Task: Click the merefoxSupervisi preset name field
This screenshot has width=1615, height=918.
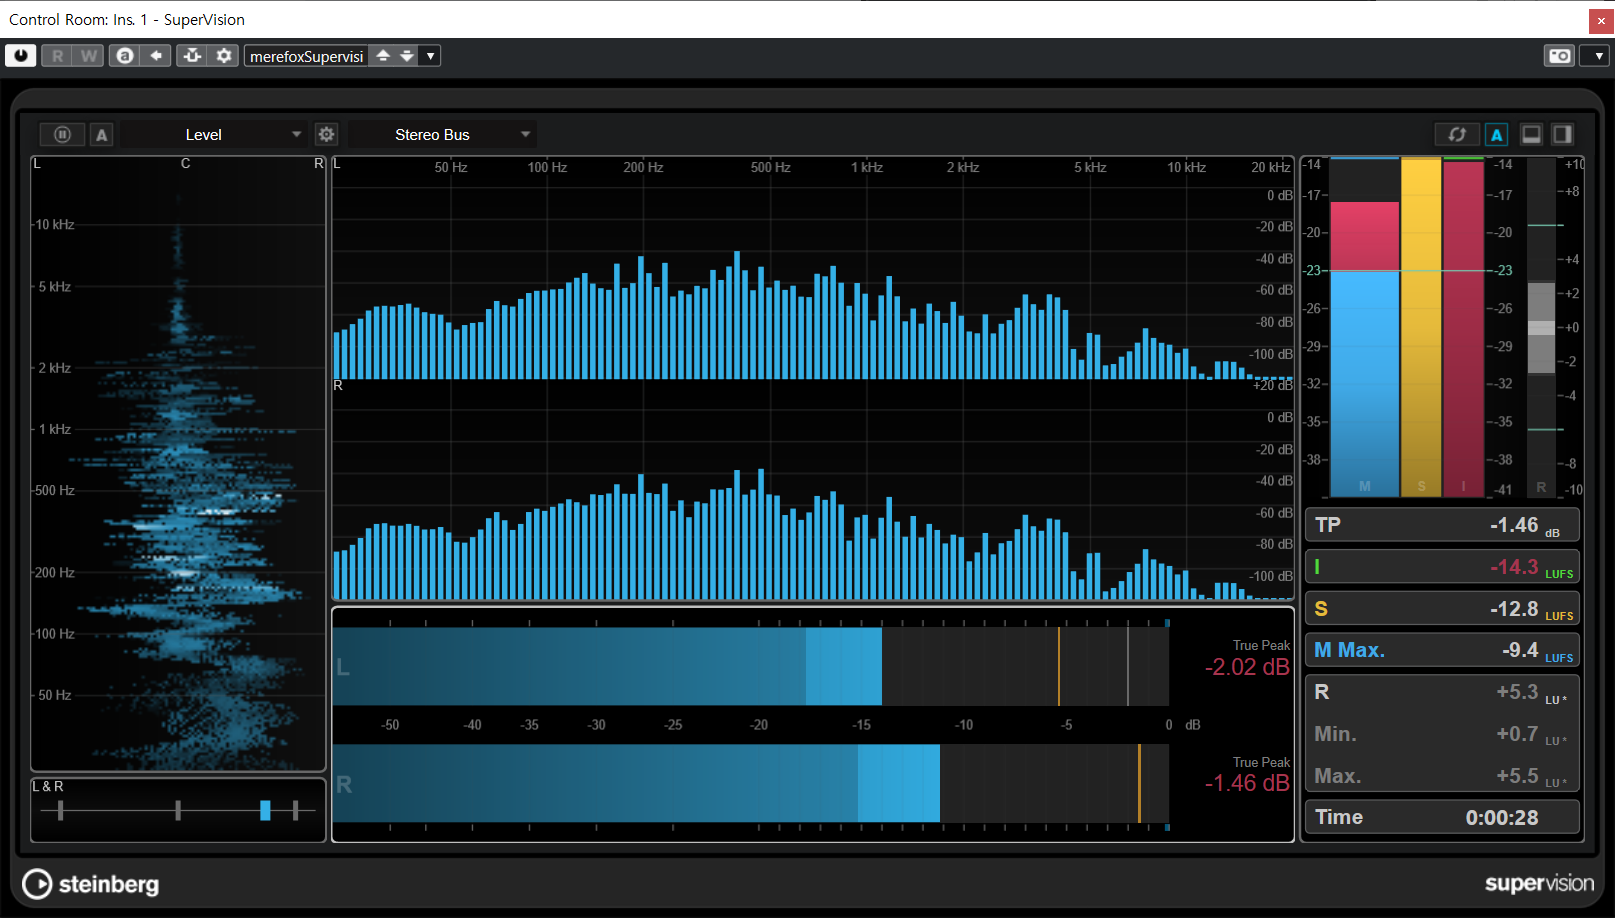Action: [306, 56]
